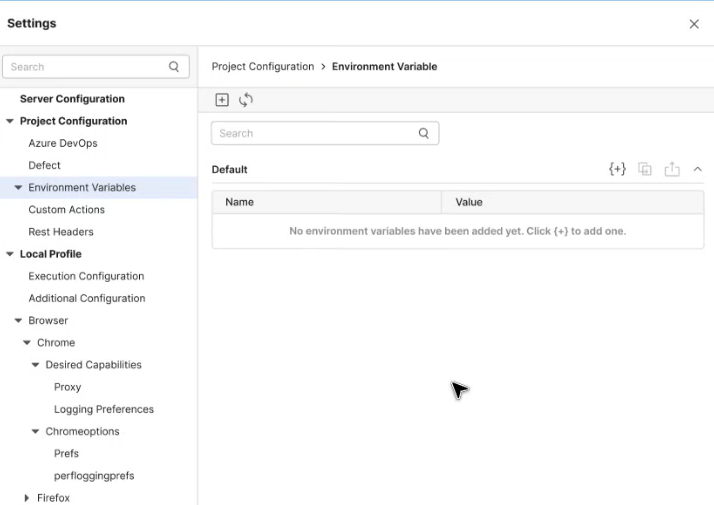Open Proxy settings
The image size is (714, 505).
[67, 387]
